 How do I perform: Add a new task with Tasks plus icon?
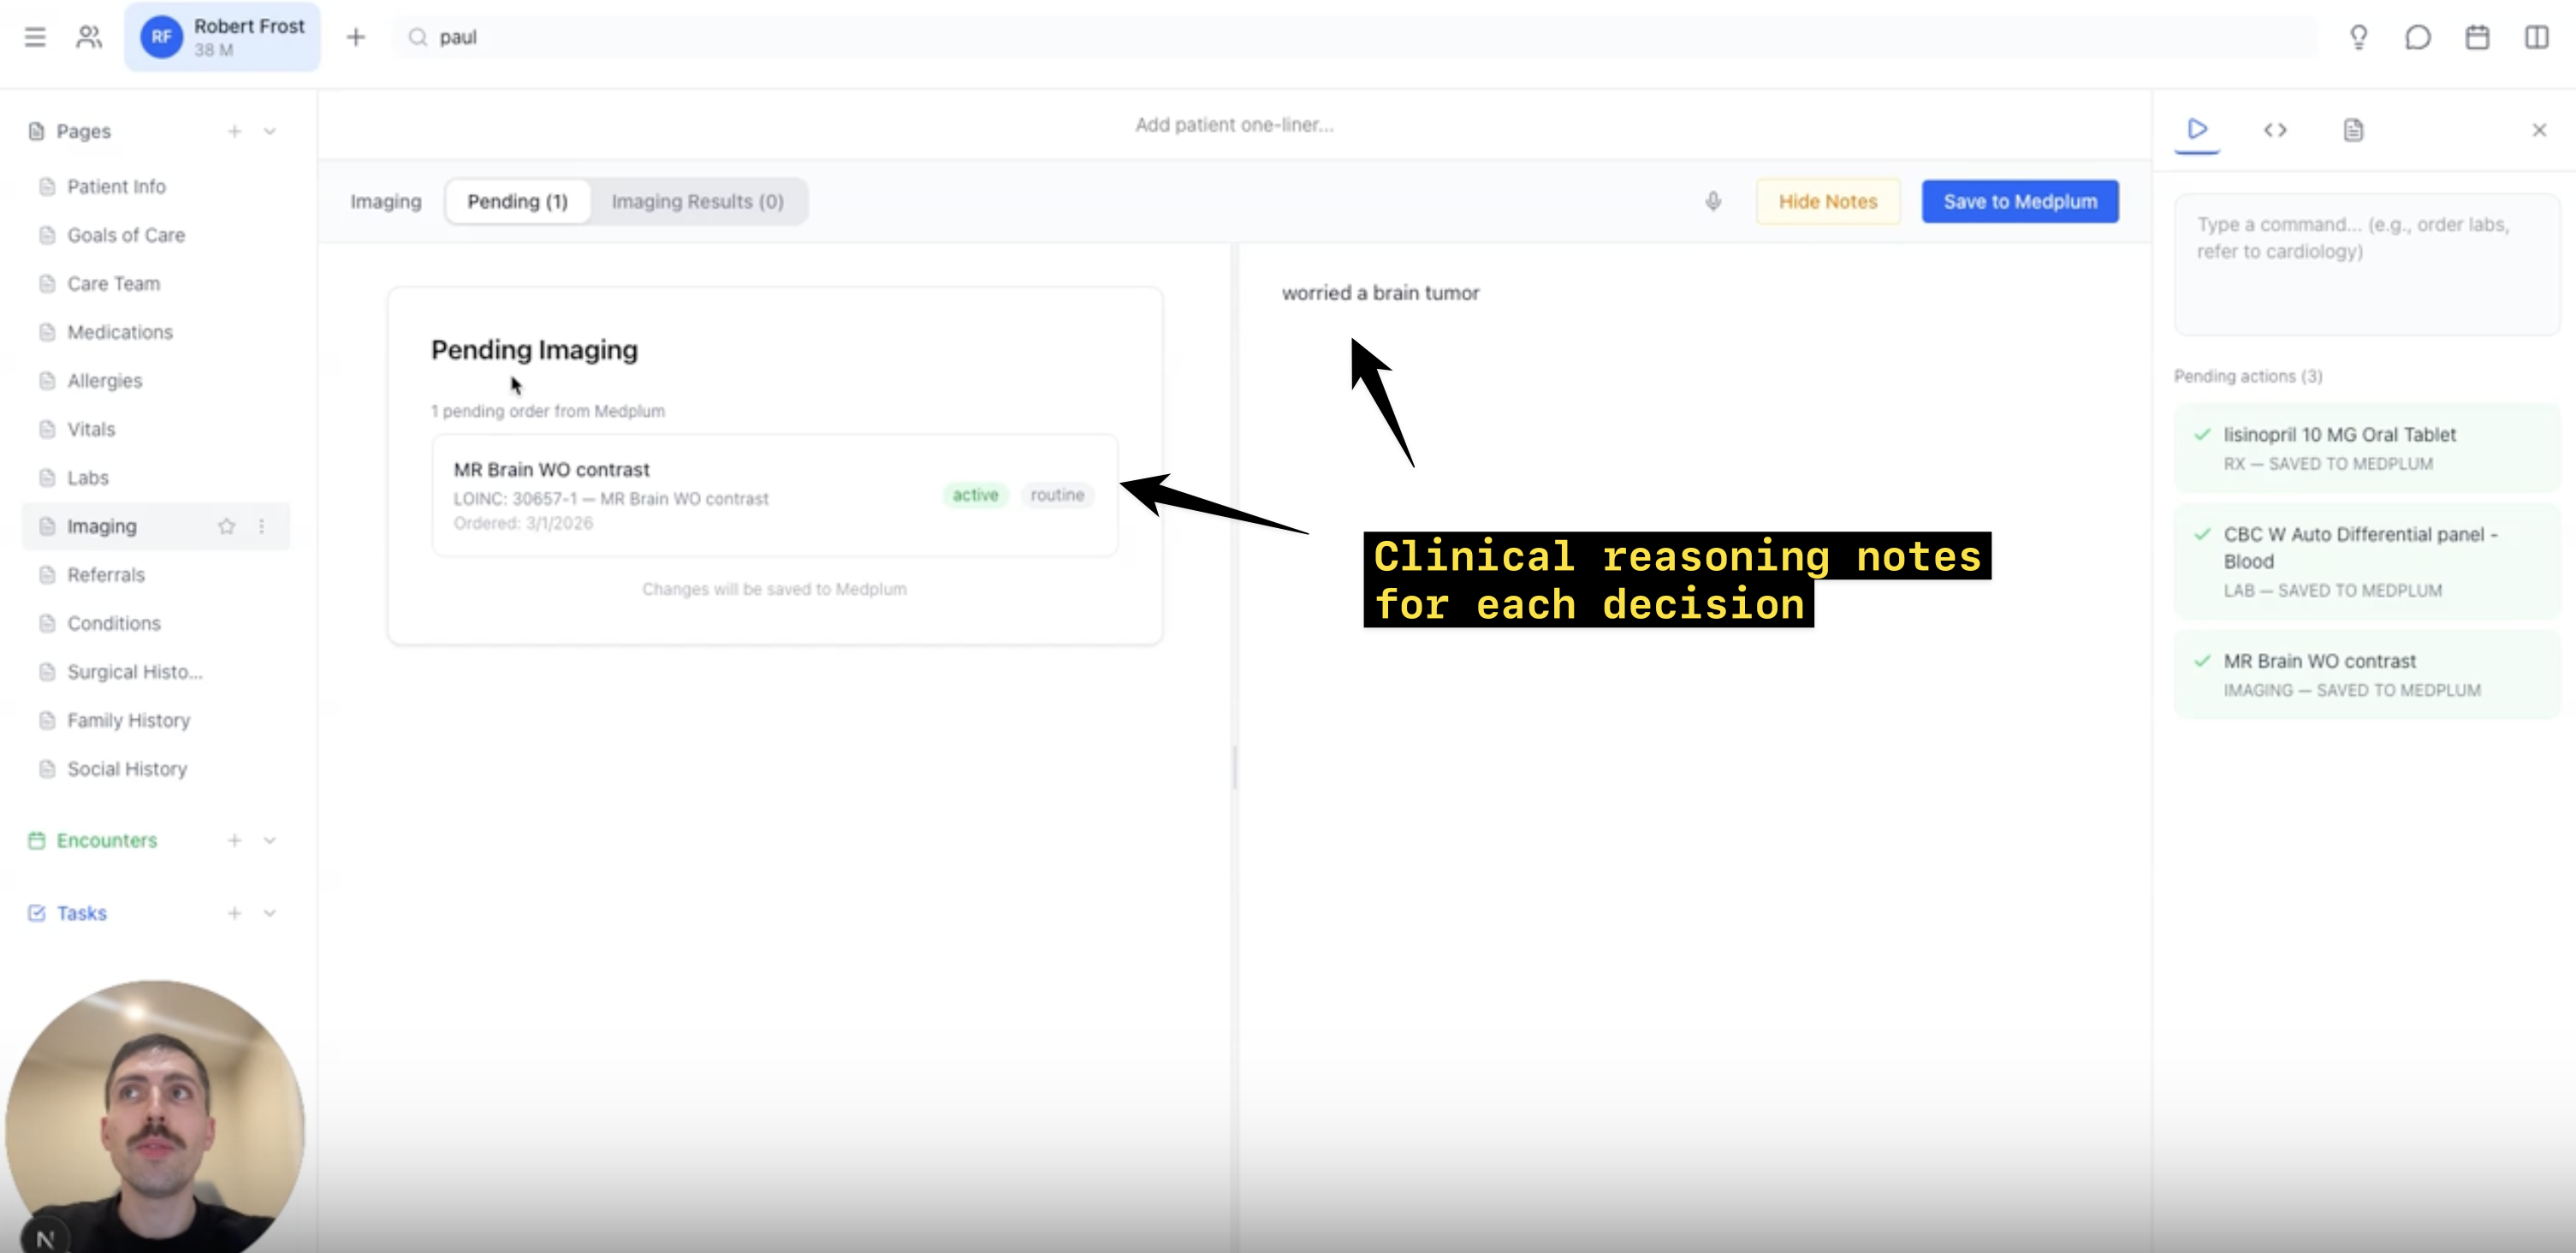[x=234, y=913]
